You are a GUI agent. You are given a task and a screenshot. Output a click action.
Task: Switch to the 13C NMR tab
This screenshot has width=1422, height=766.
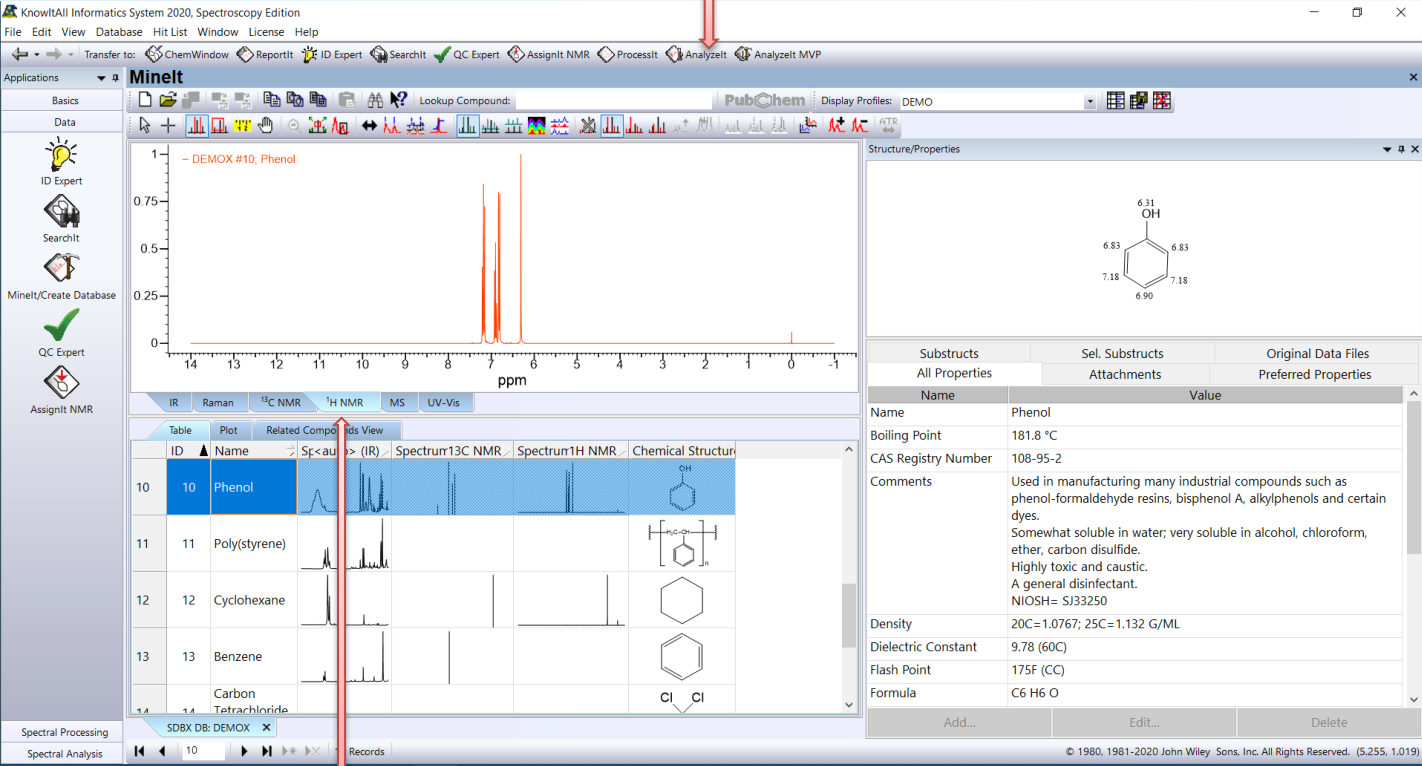click(281, 402)
